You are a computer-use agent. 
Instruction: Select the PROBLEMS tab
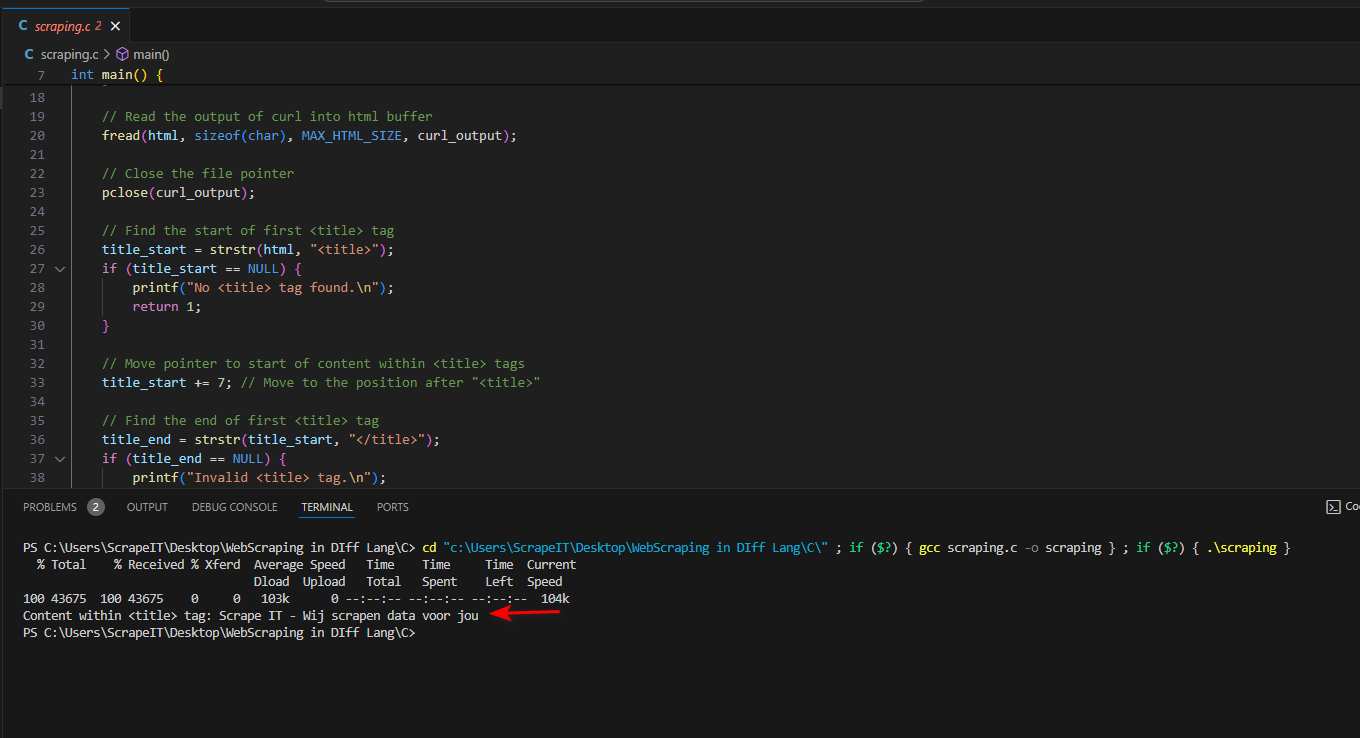50,507
